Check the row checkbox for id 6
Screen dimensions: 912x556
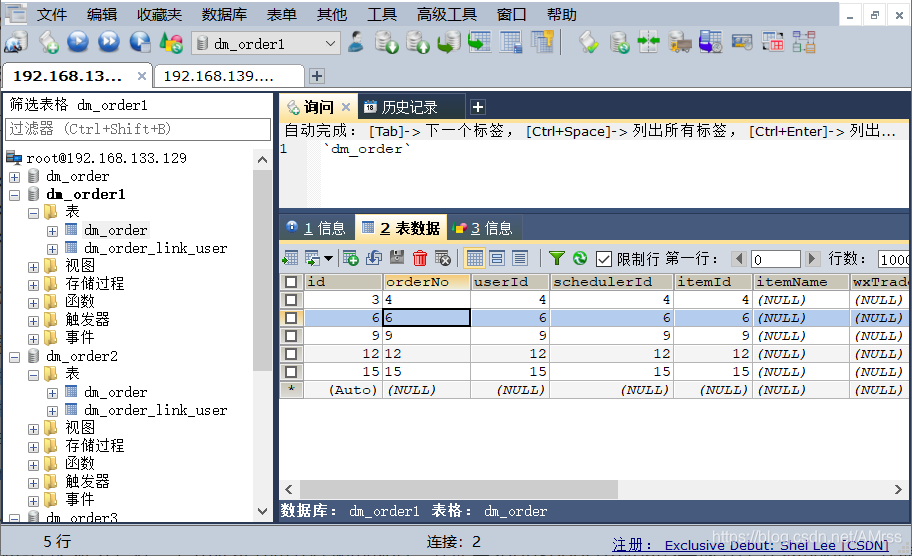[291, 318]
